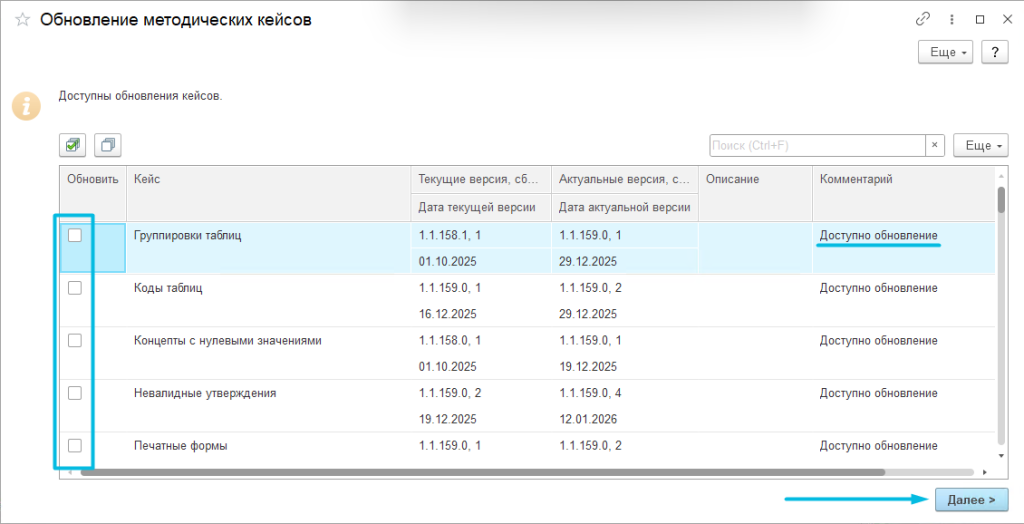The height and width of the screenshot is (524, 1024).
Task: Click the Обновить column header
Action: [93, 193]
